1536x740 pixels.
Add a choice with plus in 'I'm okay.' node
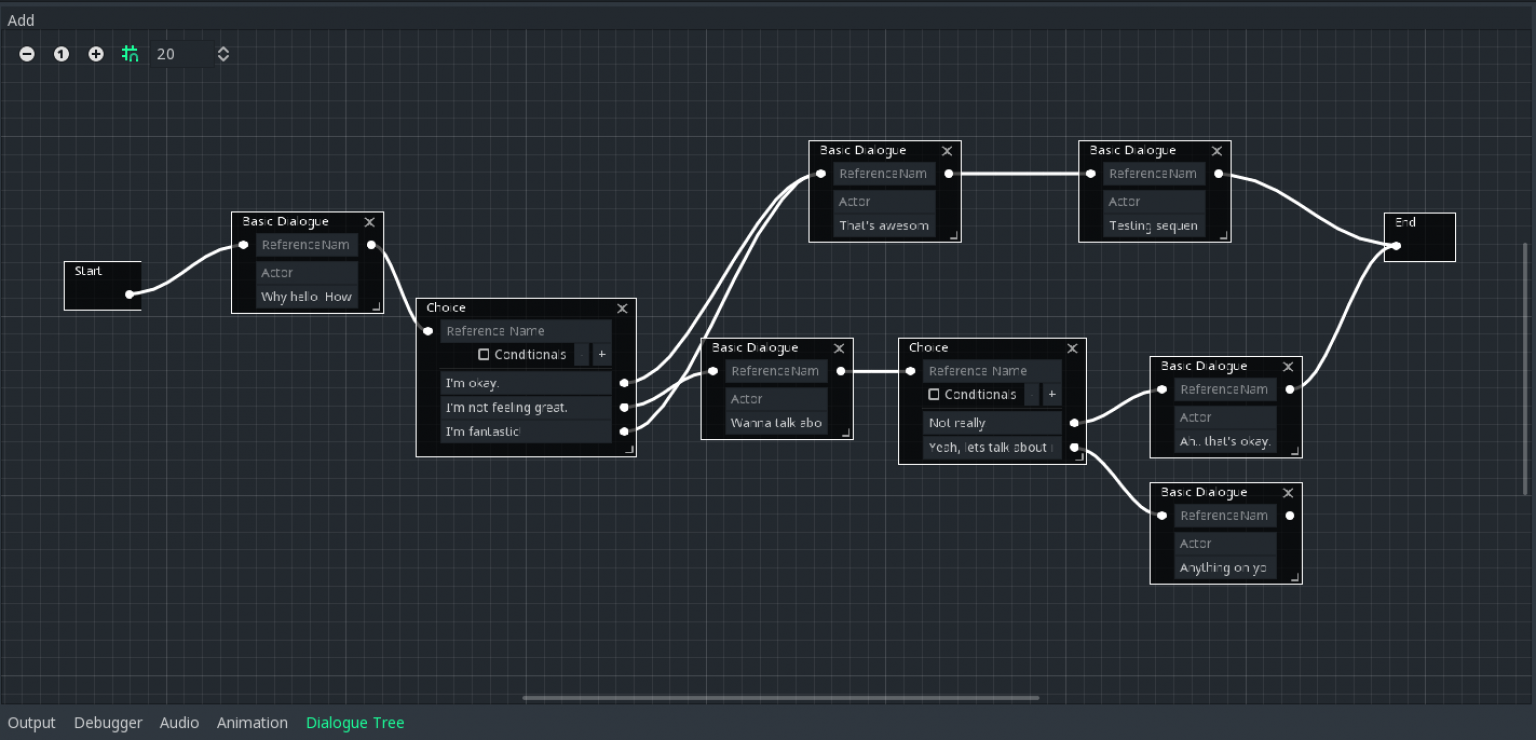tap(602, 354)
